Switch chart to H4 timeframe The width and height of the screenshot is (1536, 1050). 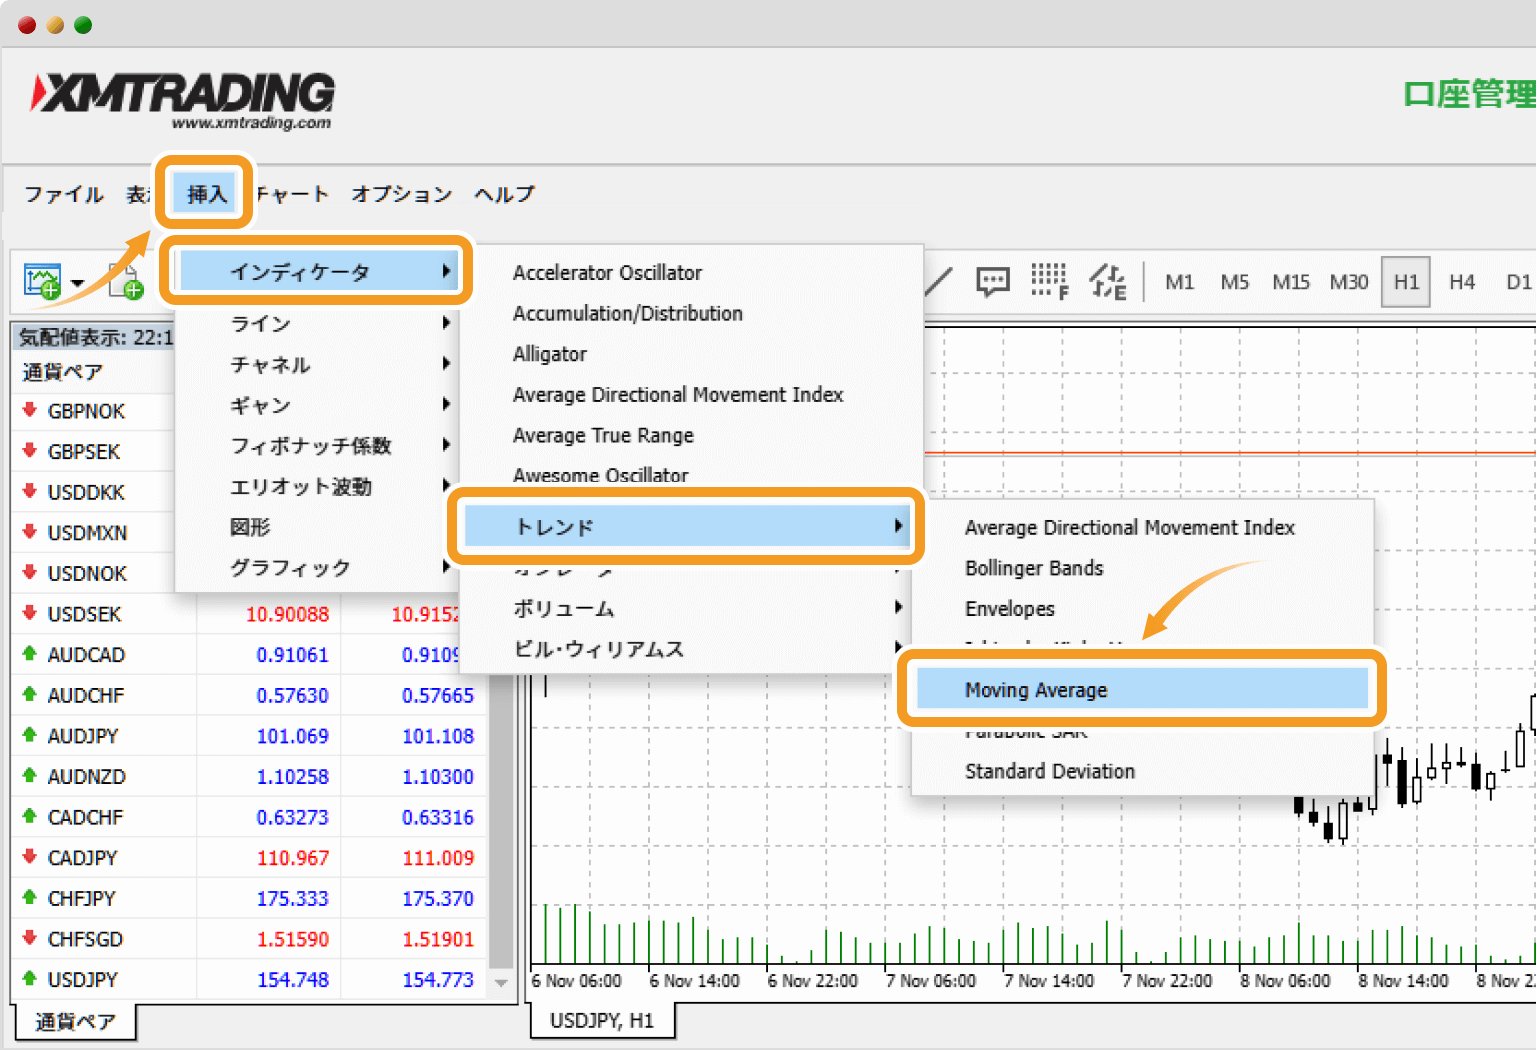pyautogui.click(x=1462, y=282)
